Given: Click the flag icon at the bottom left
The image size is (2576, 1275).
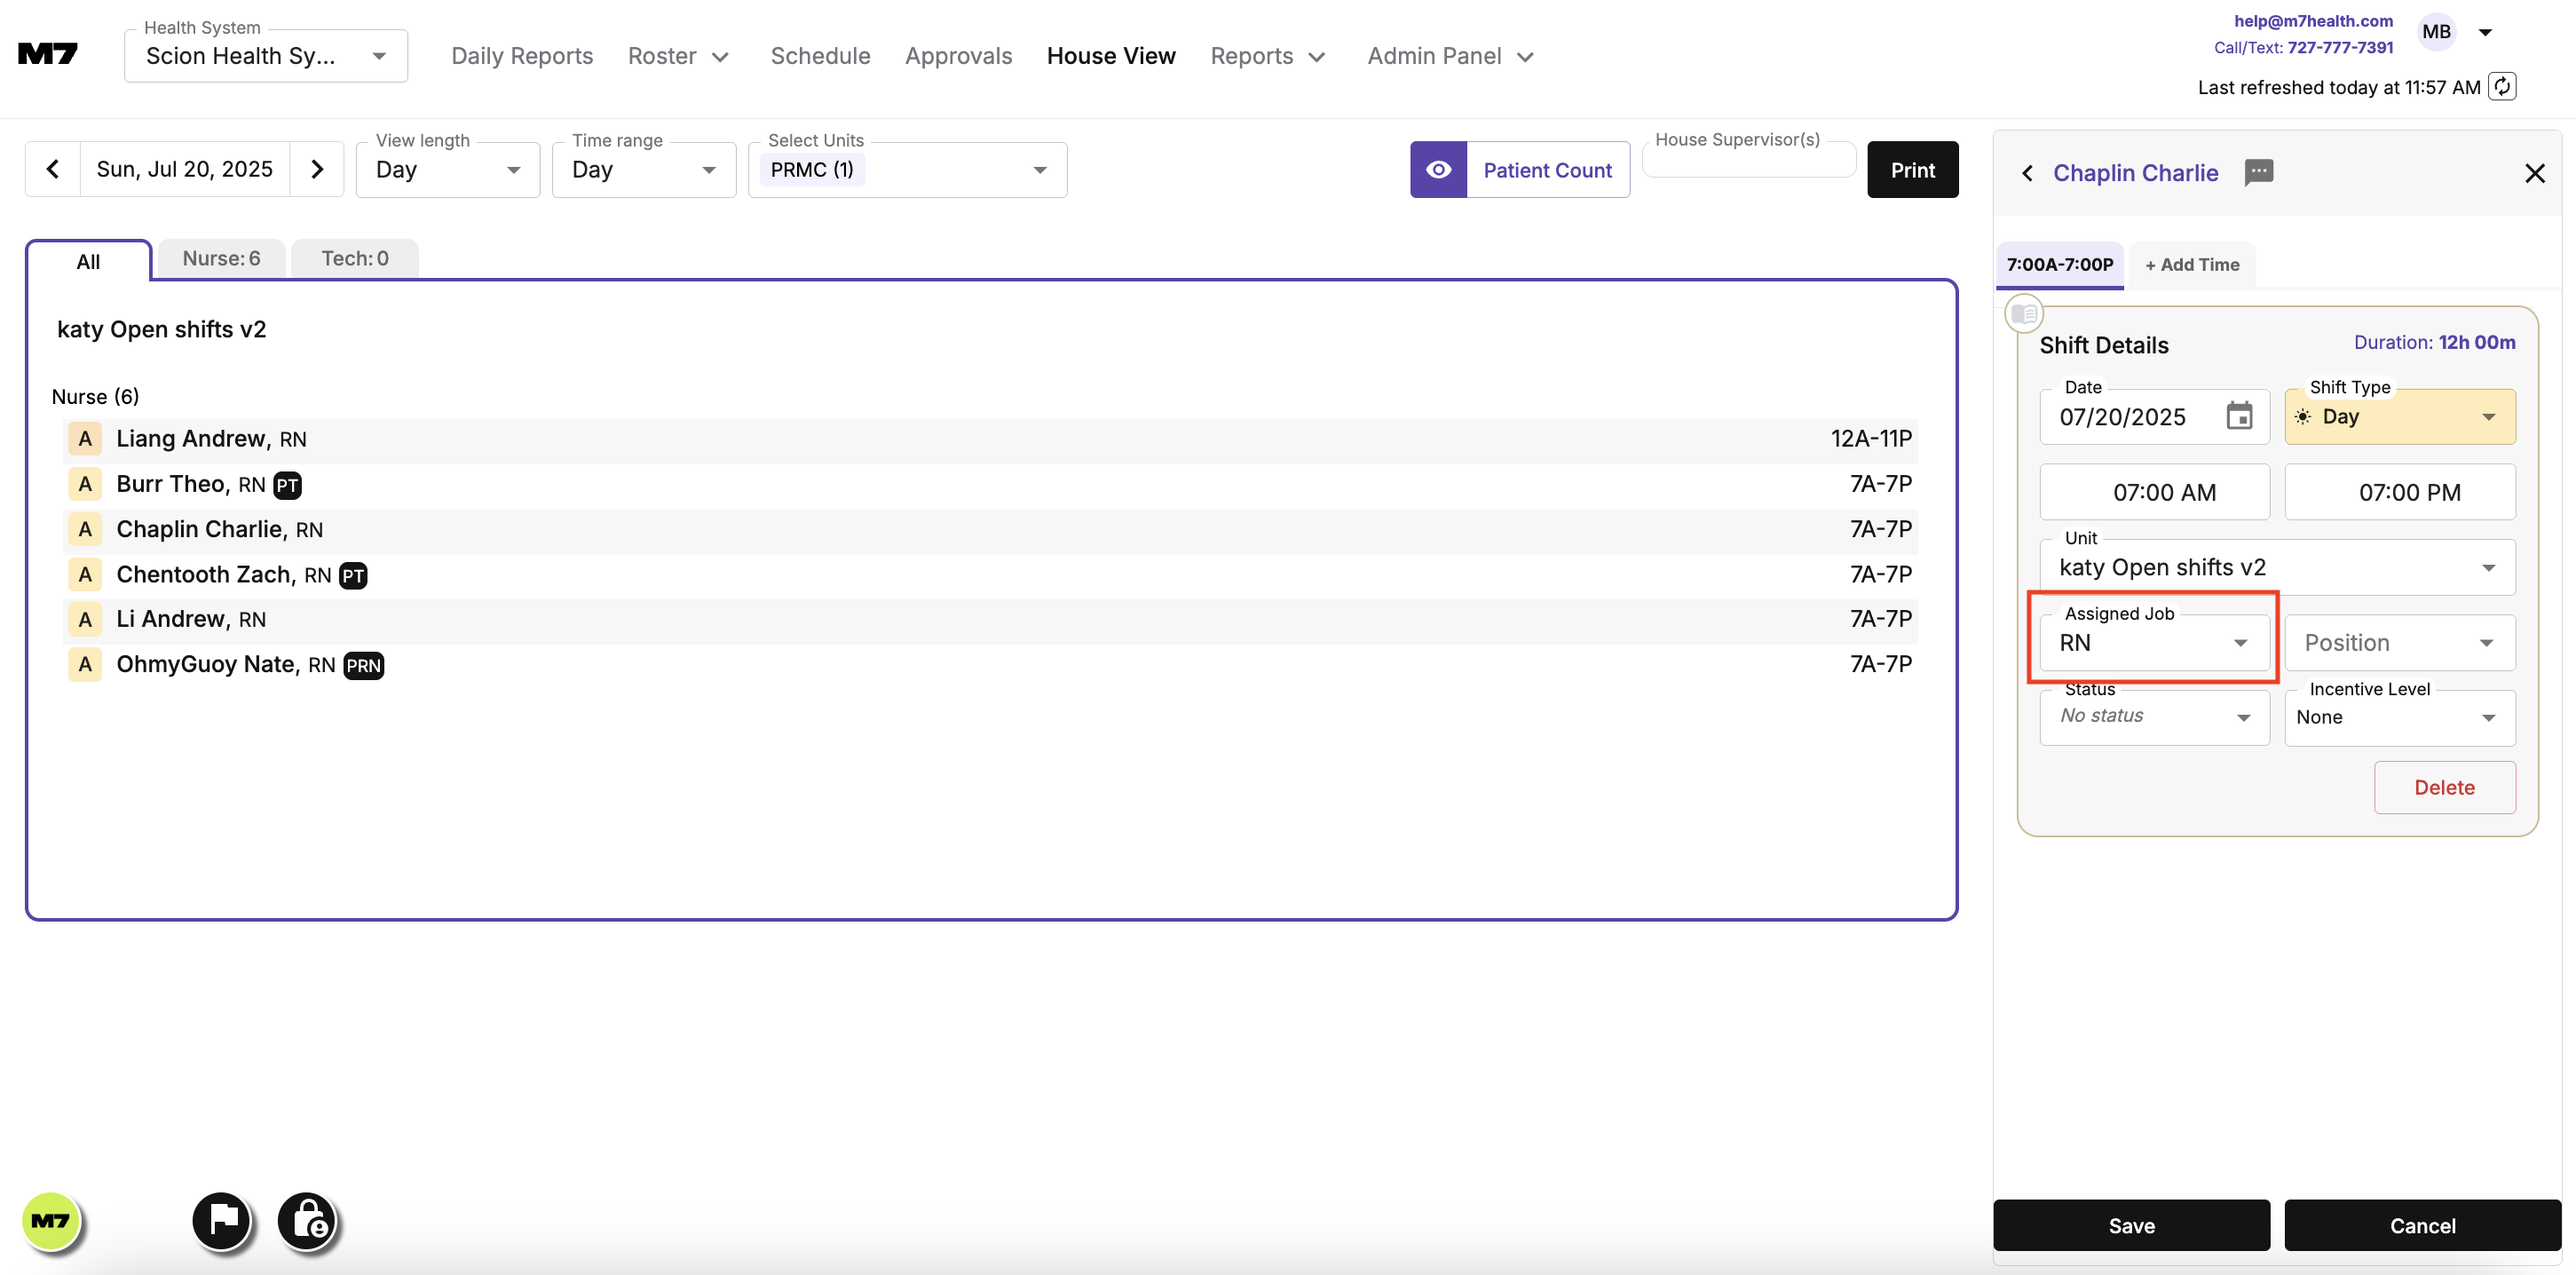Looking at the screenshot, I should [221, 1220].
